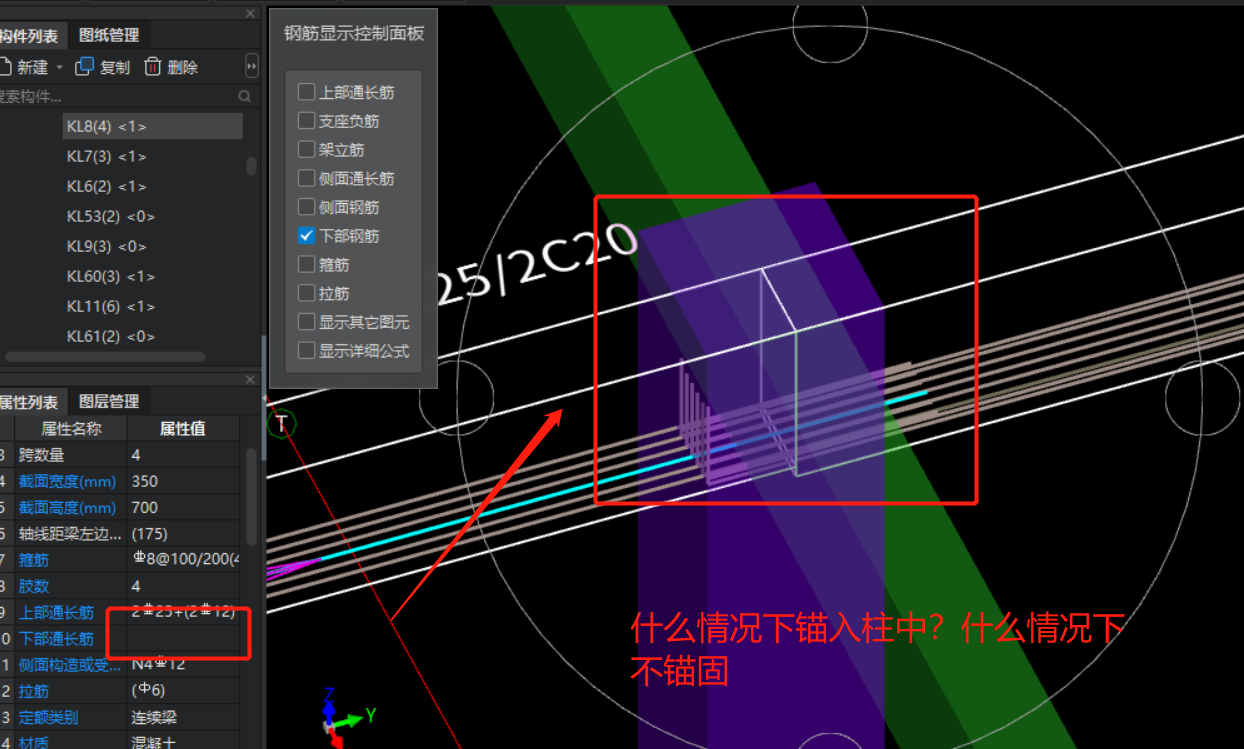
Task: Click the 拉筋 property name in table
Action: coord(34,691)
